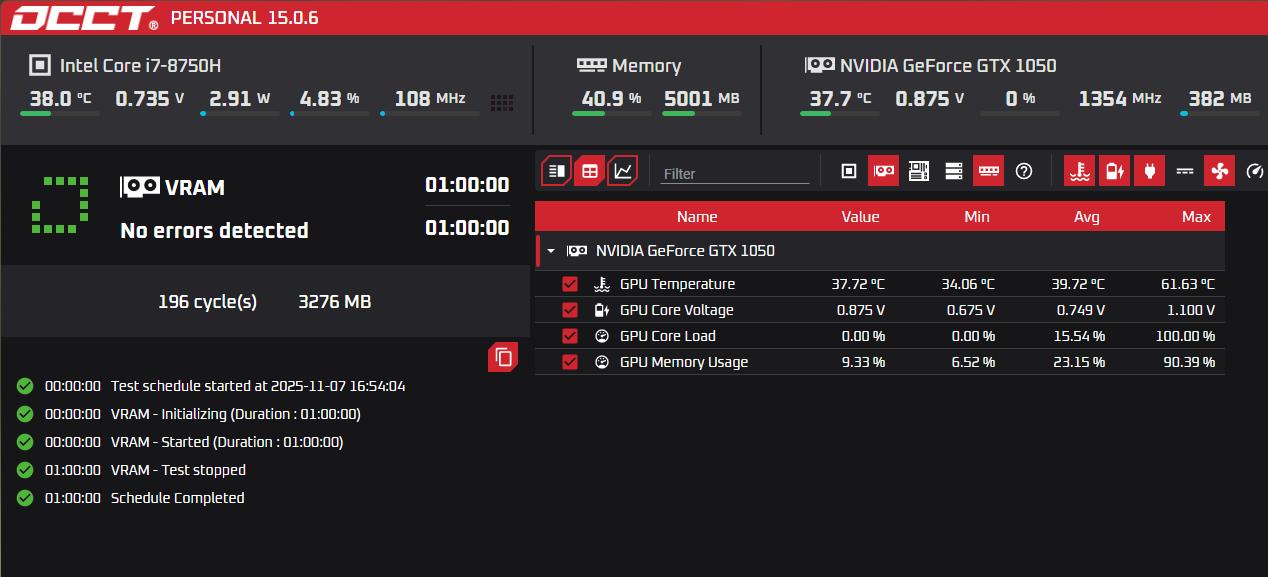Toggle the temperature sensor type filter

(1079, 171)
